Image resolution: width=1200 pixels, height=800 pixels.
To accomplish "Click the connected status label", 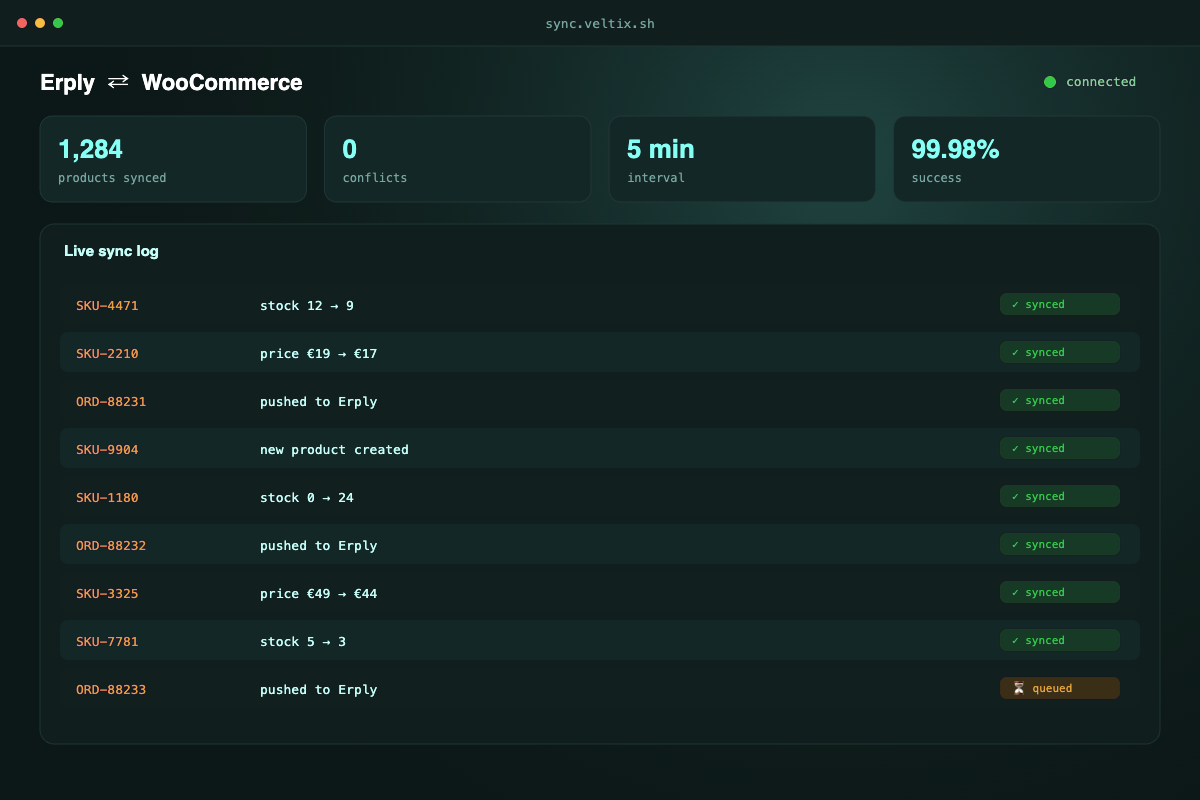I will point(1101,82).
